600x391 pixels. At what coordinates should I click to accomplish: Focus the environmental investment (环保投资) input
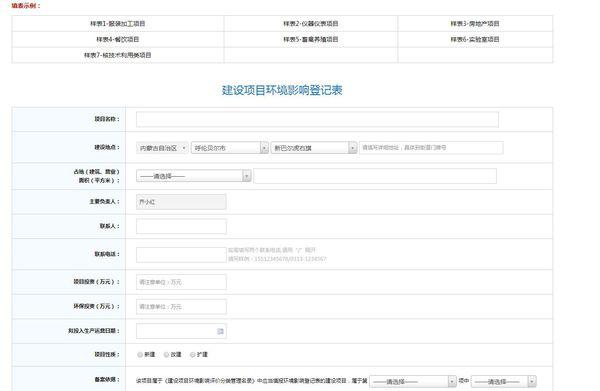pos(181,307)
